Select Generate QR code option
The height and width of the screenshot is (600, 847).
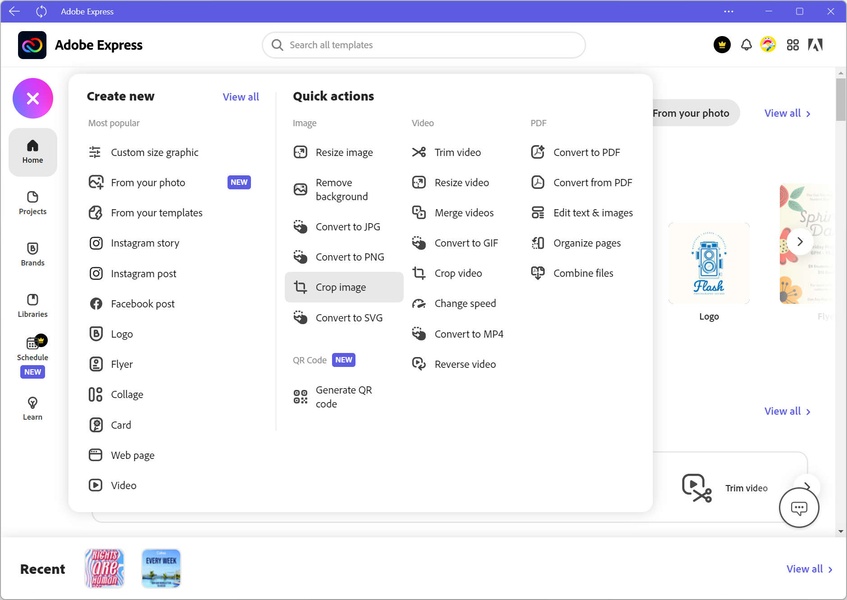click(343, 397)
